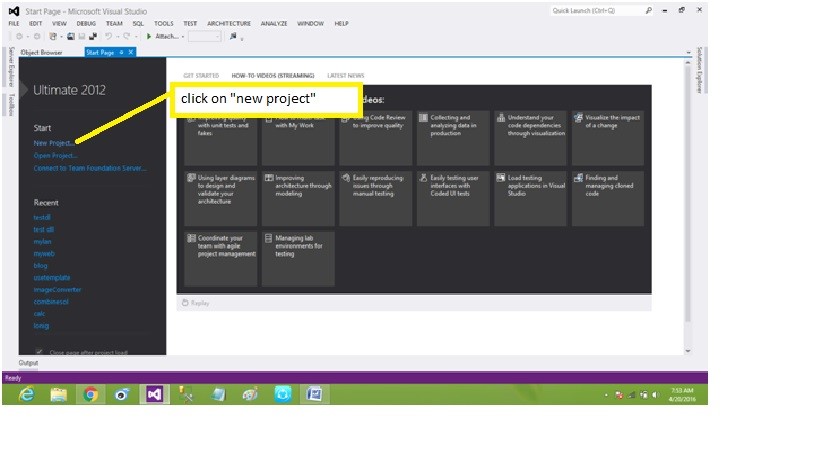819x460 pixels.
Task: Open video Collecting and analyzing data in production
Action: 453,138
